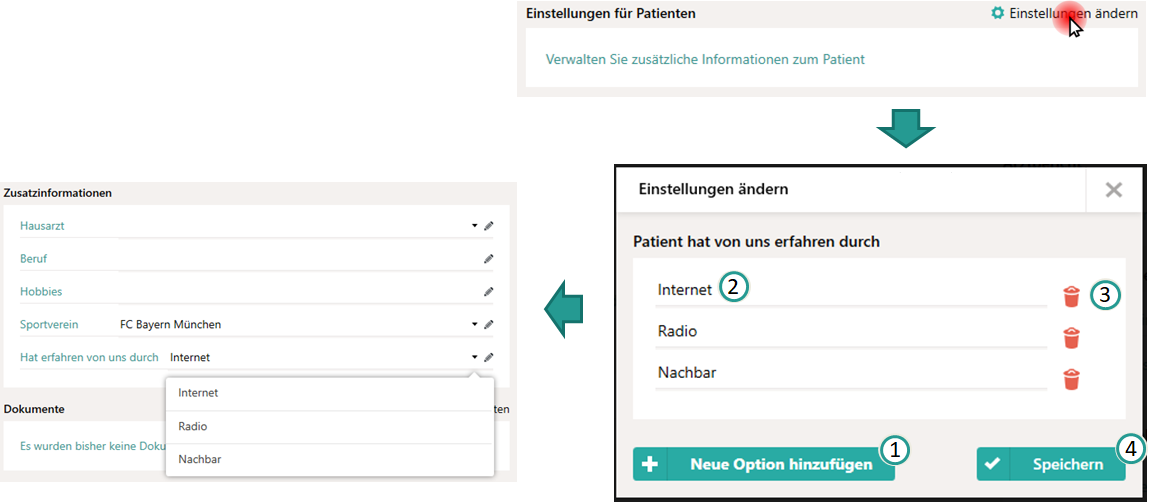This screenshot has width=1149, height=502.
Task: Close the Einstellungen ändern dialog
Action: tap(1113, 190)
